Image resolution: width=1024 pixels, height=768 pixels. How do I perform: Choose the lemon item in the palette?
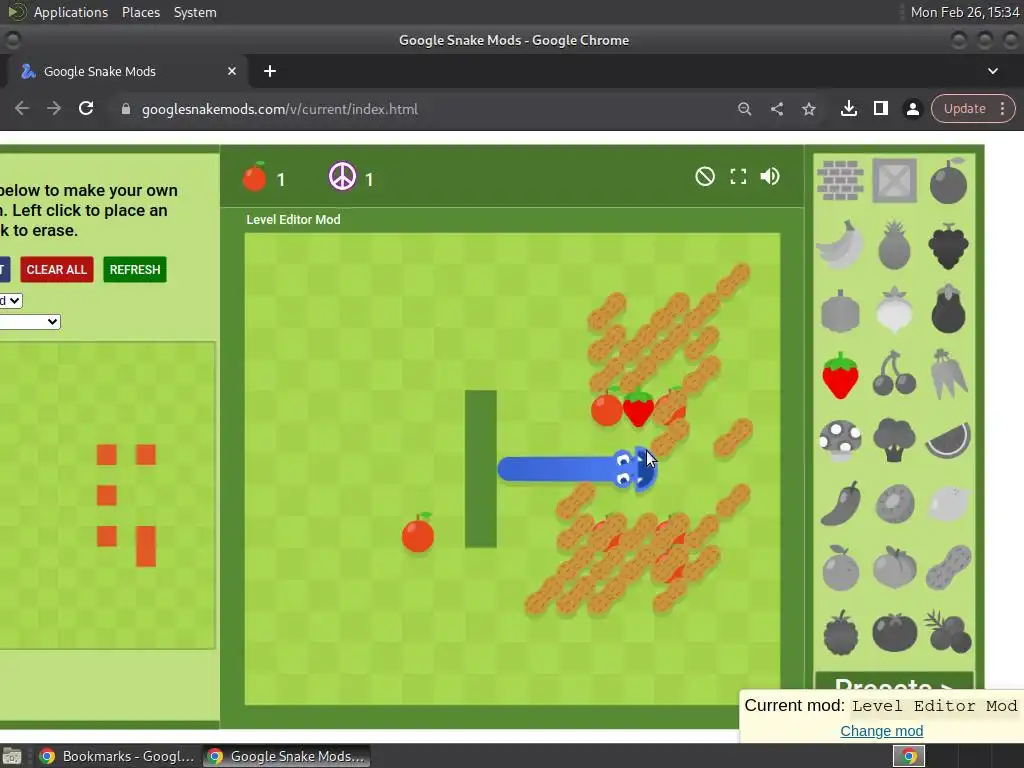[x=948, y=504]
